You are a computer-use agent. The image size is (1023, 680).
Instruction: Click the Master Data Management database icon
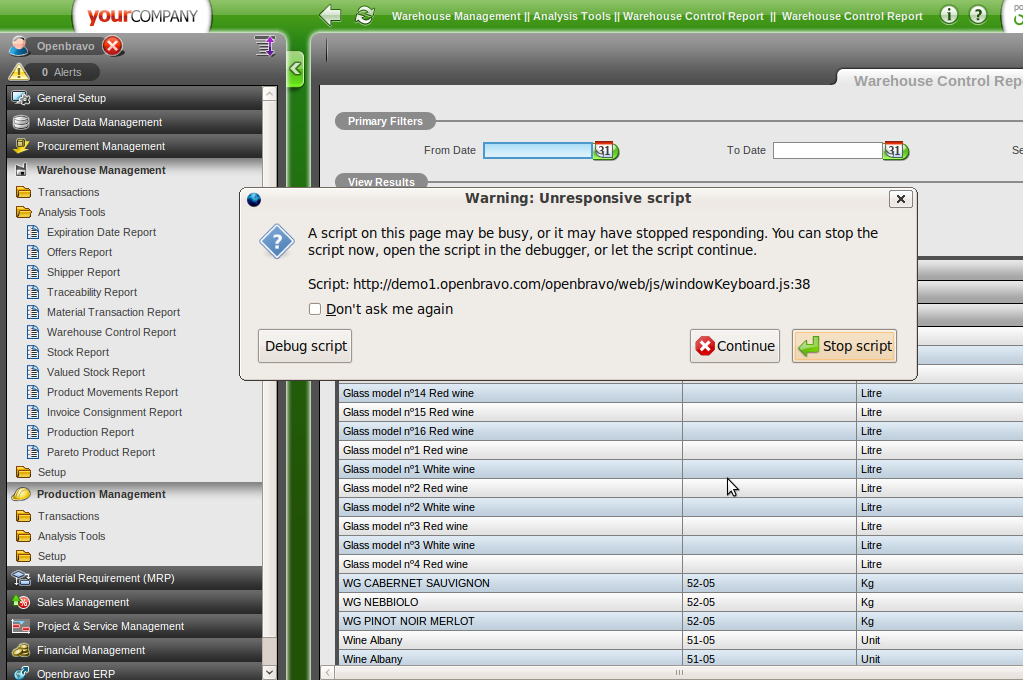21,122
